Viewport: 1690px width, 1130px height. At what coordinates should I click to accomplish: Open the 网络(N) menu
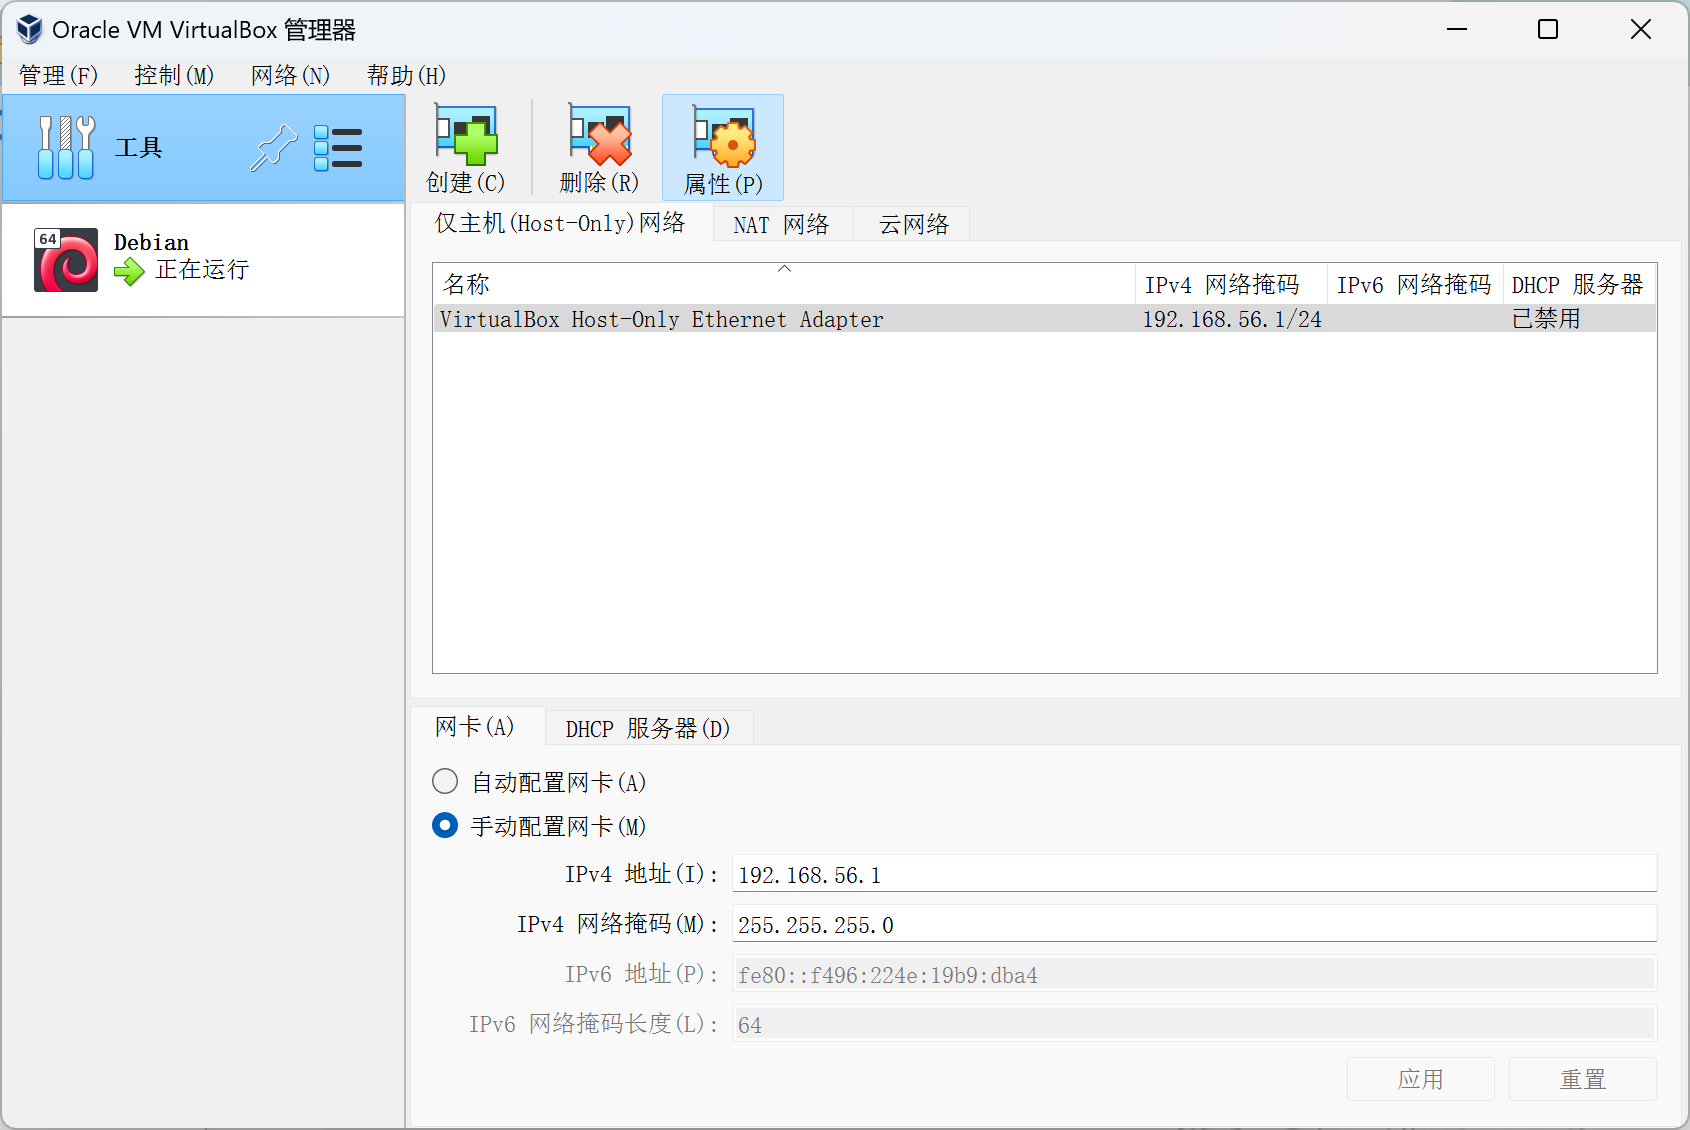(290, 75)
